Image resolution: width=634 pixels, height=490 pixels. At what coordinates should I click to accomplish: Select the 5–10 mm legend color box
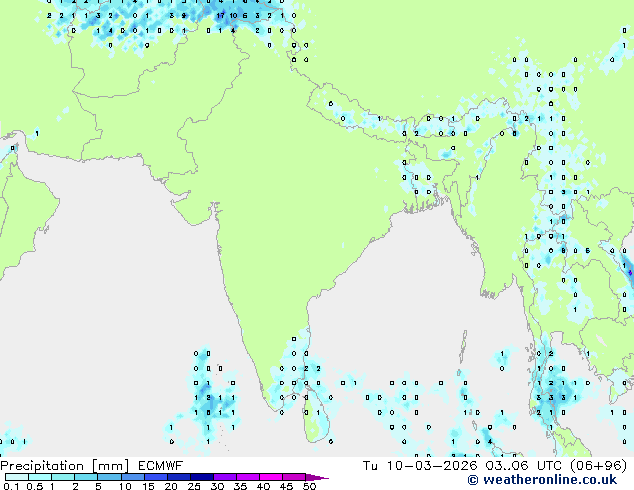point(109,477)
